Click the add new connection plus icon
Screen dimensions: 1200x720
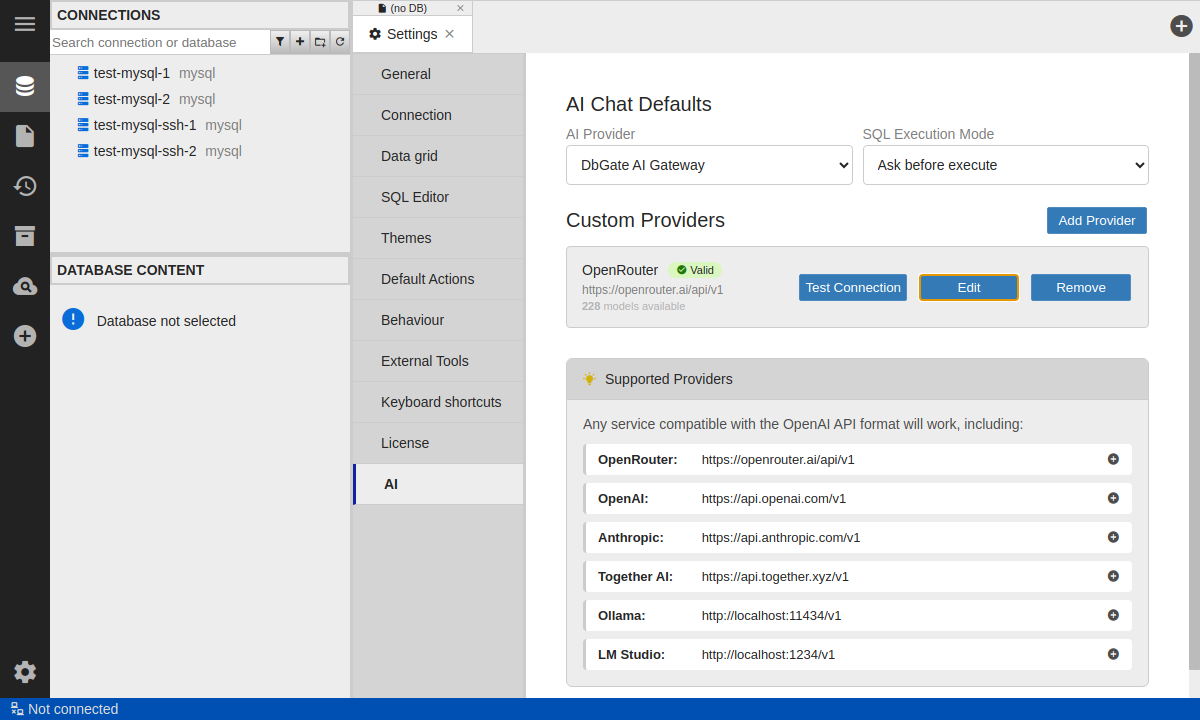coord(300,42)
